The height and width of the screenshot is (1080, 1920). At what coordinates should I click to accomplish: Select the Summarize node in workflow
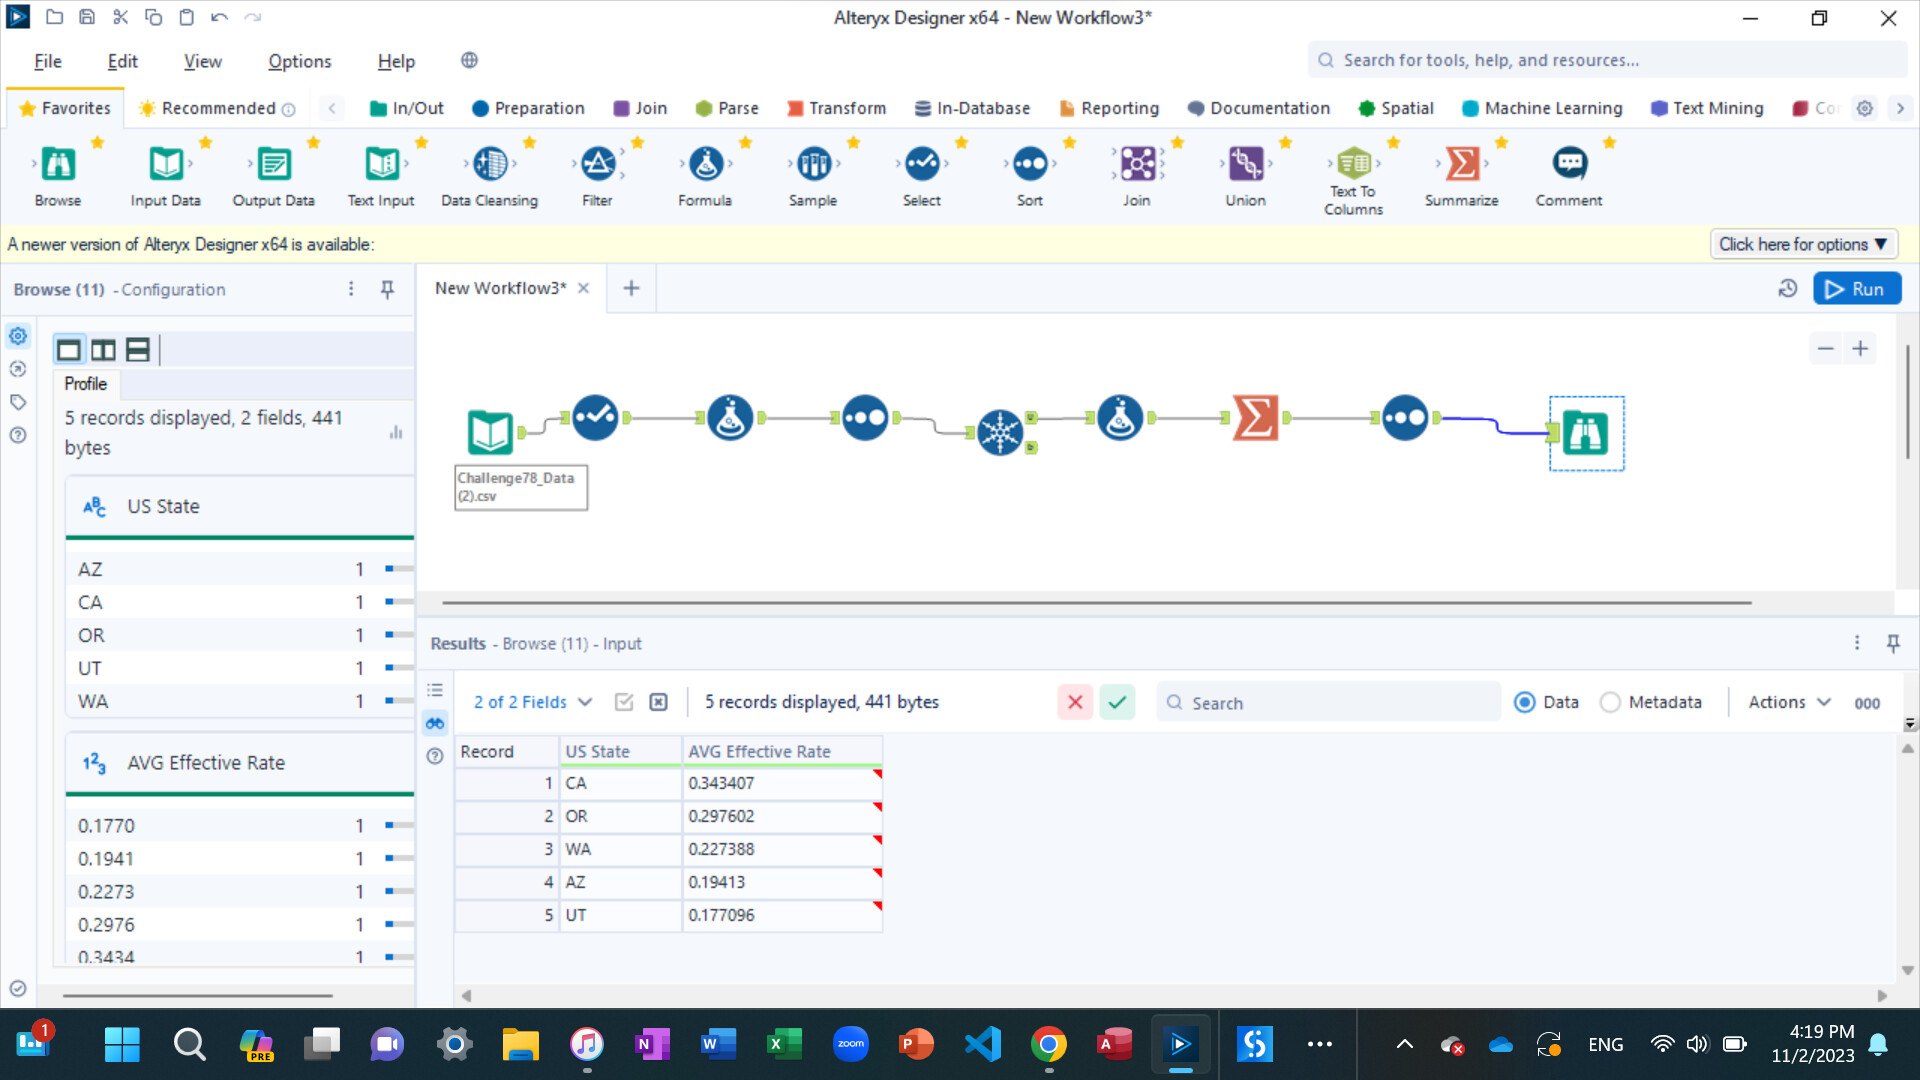click(x=1255, y=418)
